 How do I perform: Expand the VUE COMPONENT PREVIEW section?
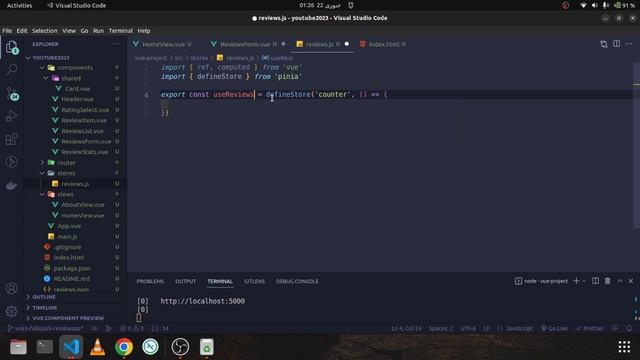click(x=68, y=318)
